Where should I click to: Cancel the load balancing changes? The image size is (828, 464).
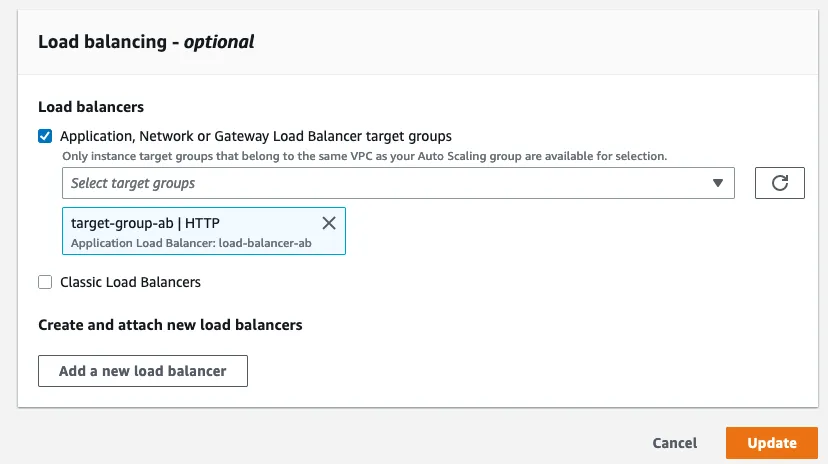674,443
